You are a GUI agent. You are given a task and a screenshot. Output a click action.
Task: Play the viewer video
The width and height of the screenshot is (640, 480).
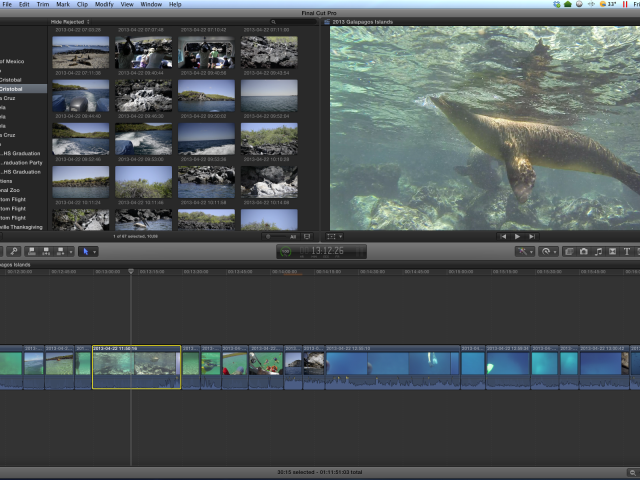click(517, 236)
